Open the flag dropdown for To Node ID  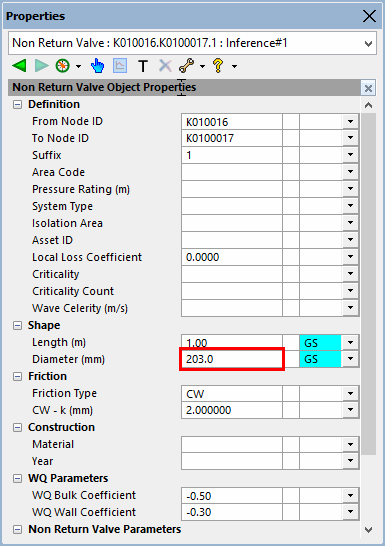click(x=350, y=138)
